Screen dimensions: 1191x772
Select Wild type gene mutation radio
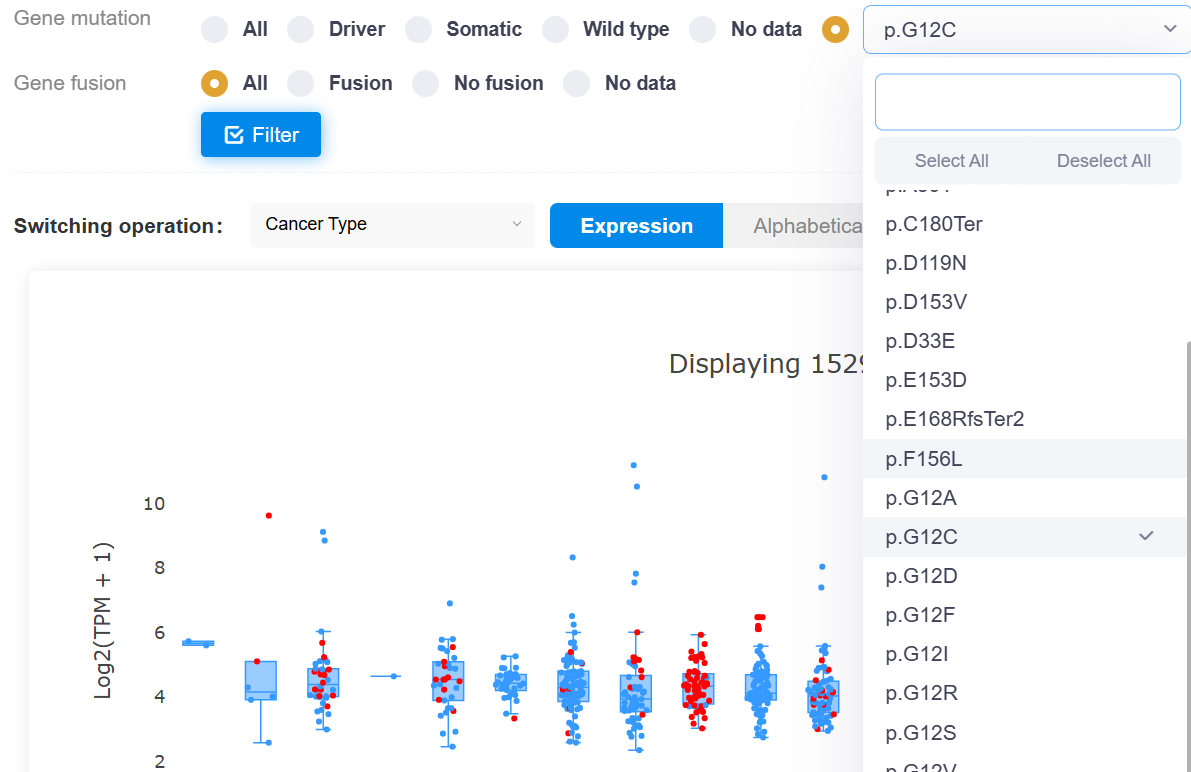tap(555, 30)
